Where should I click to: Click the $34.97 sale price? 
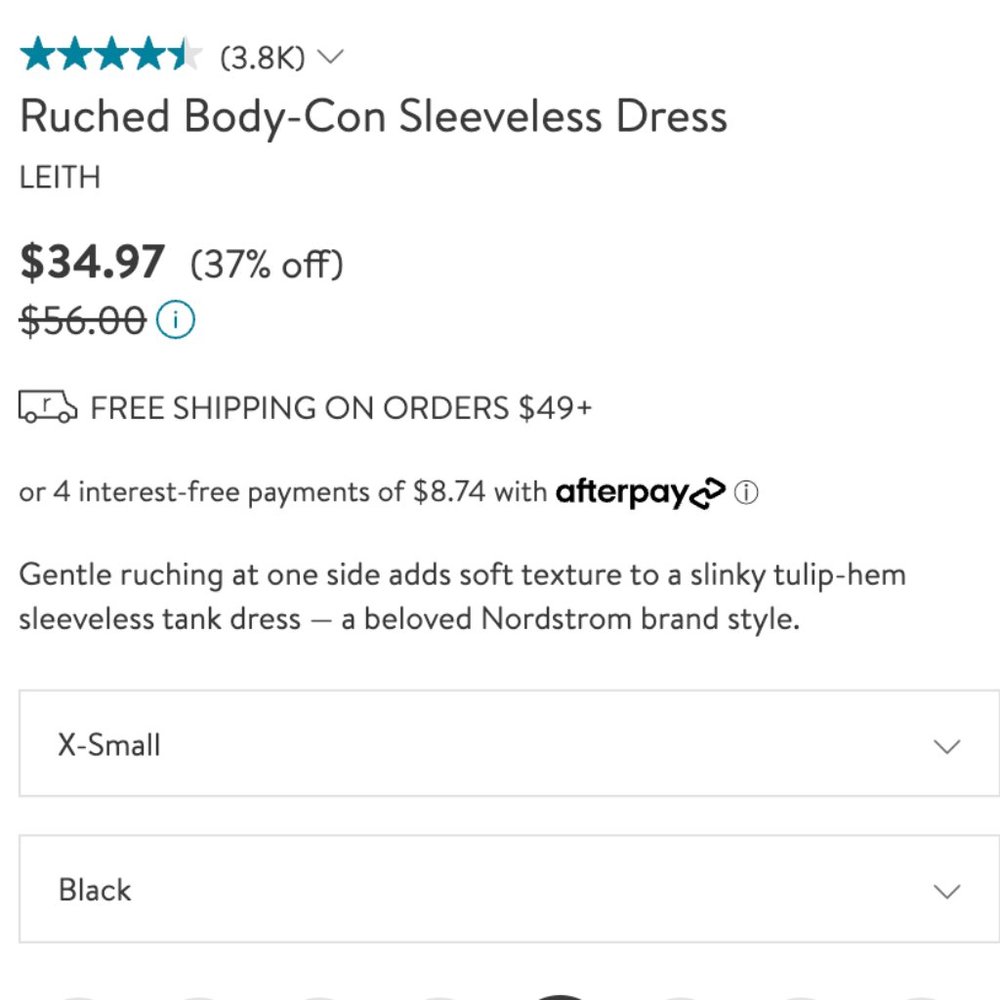pyautogui.click(x=92, y=262)
